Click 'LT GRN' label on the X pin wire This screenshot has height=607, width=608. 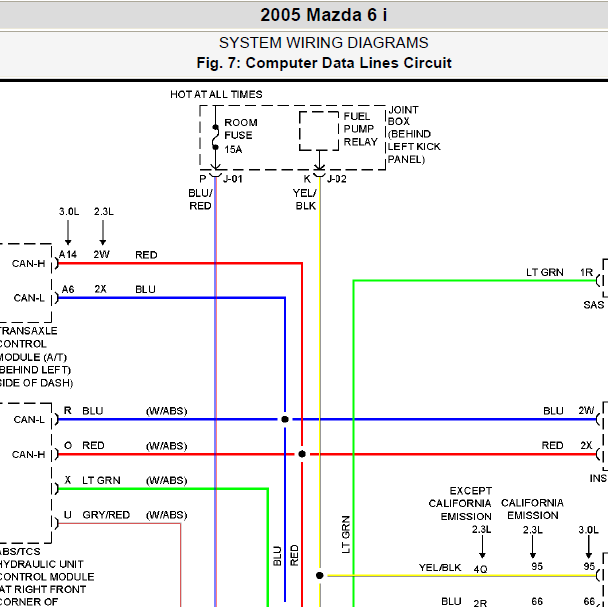[101, 480]
